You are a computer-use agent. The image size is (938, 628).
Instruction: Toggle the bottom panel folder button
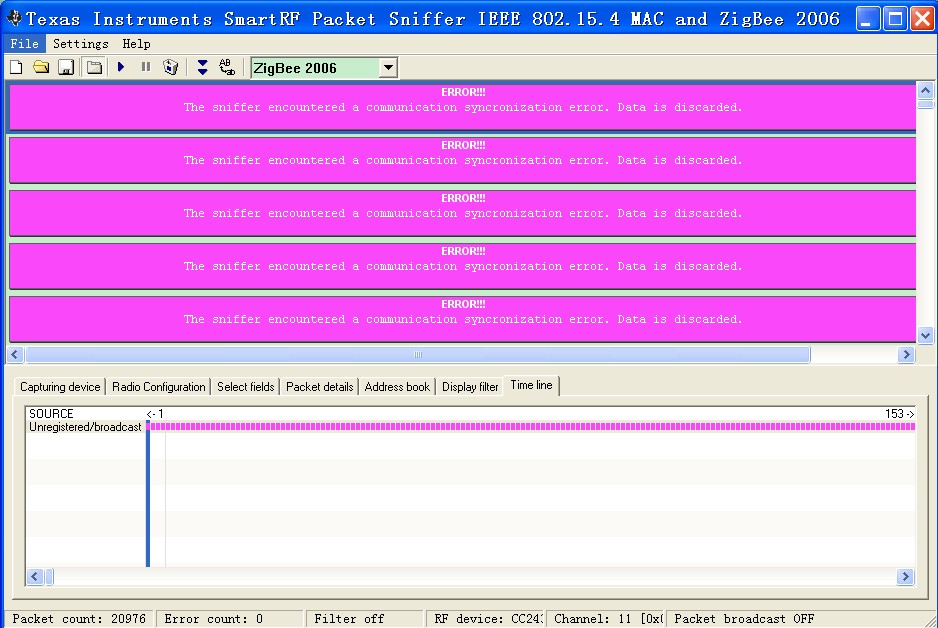94,68
